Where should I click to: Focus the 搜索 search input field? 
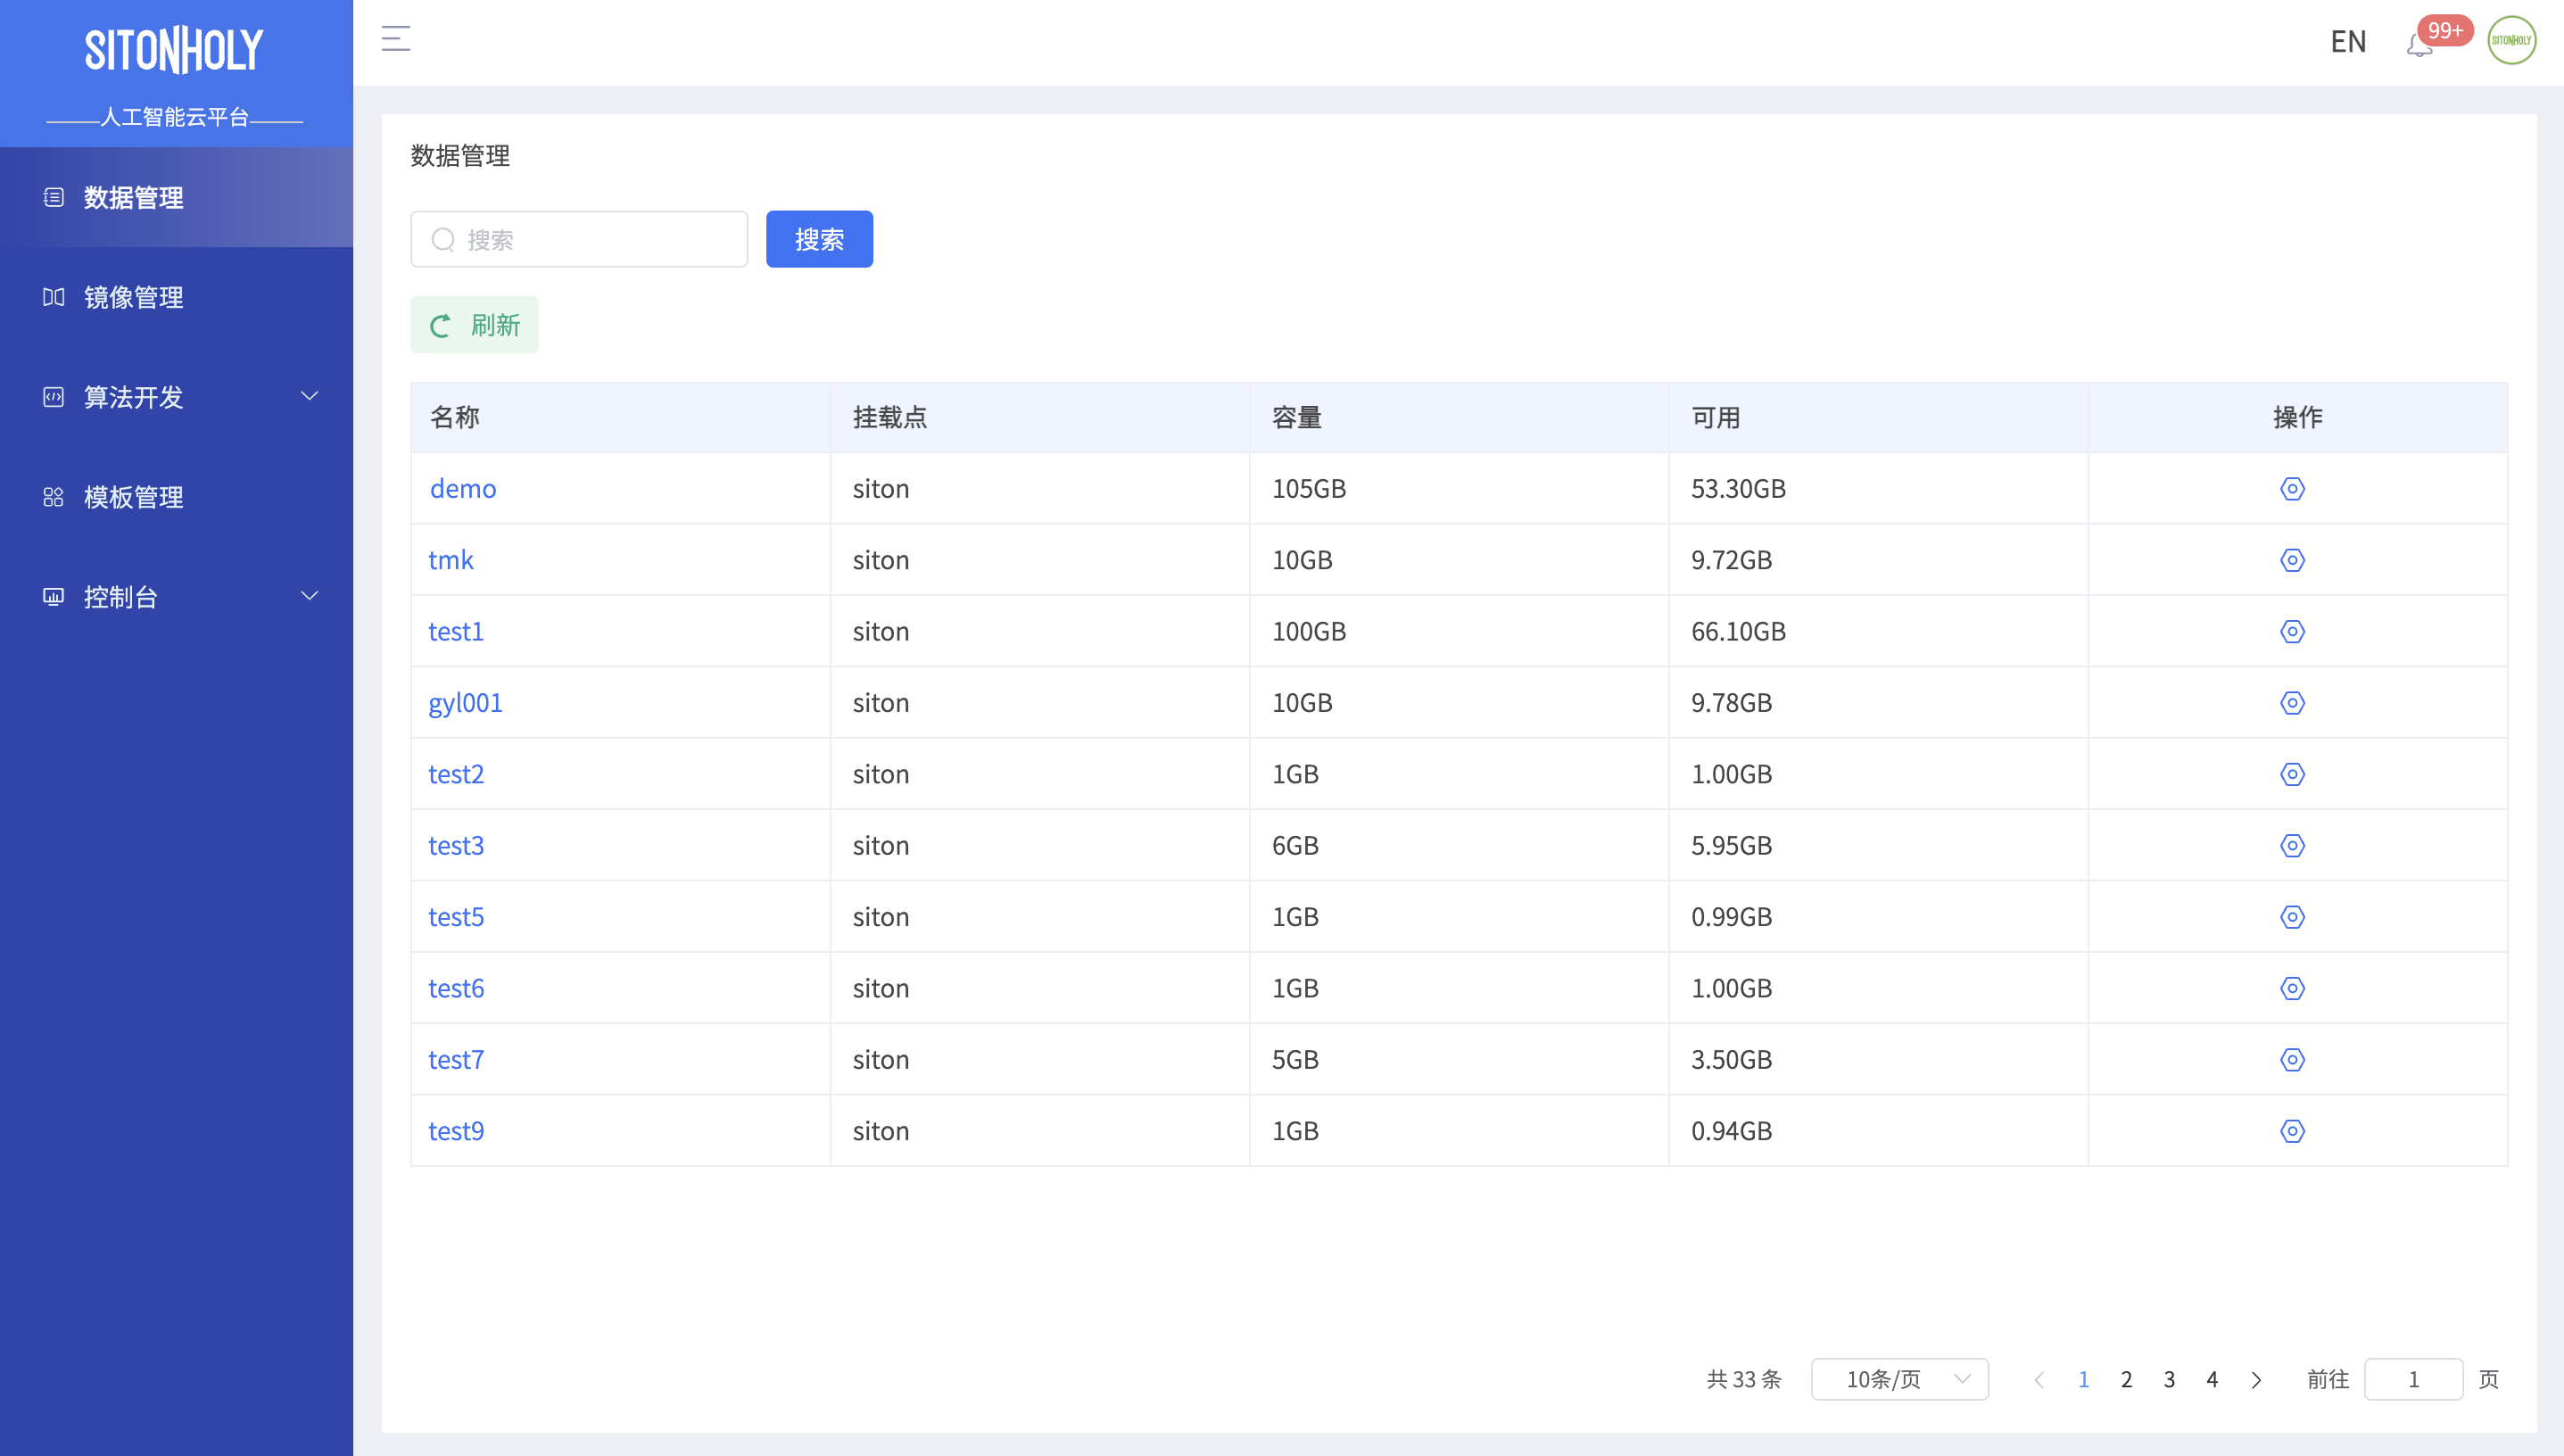click(579, 239)
